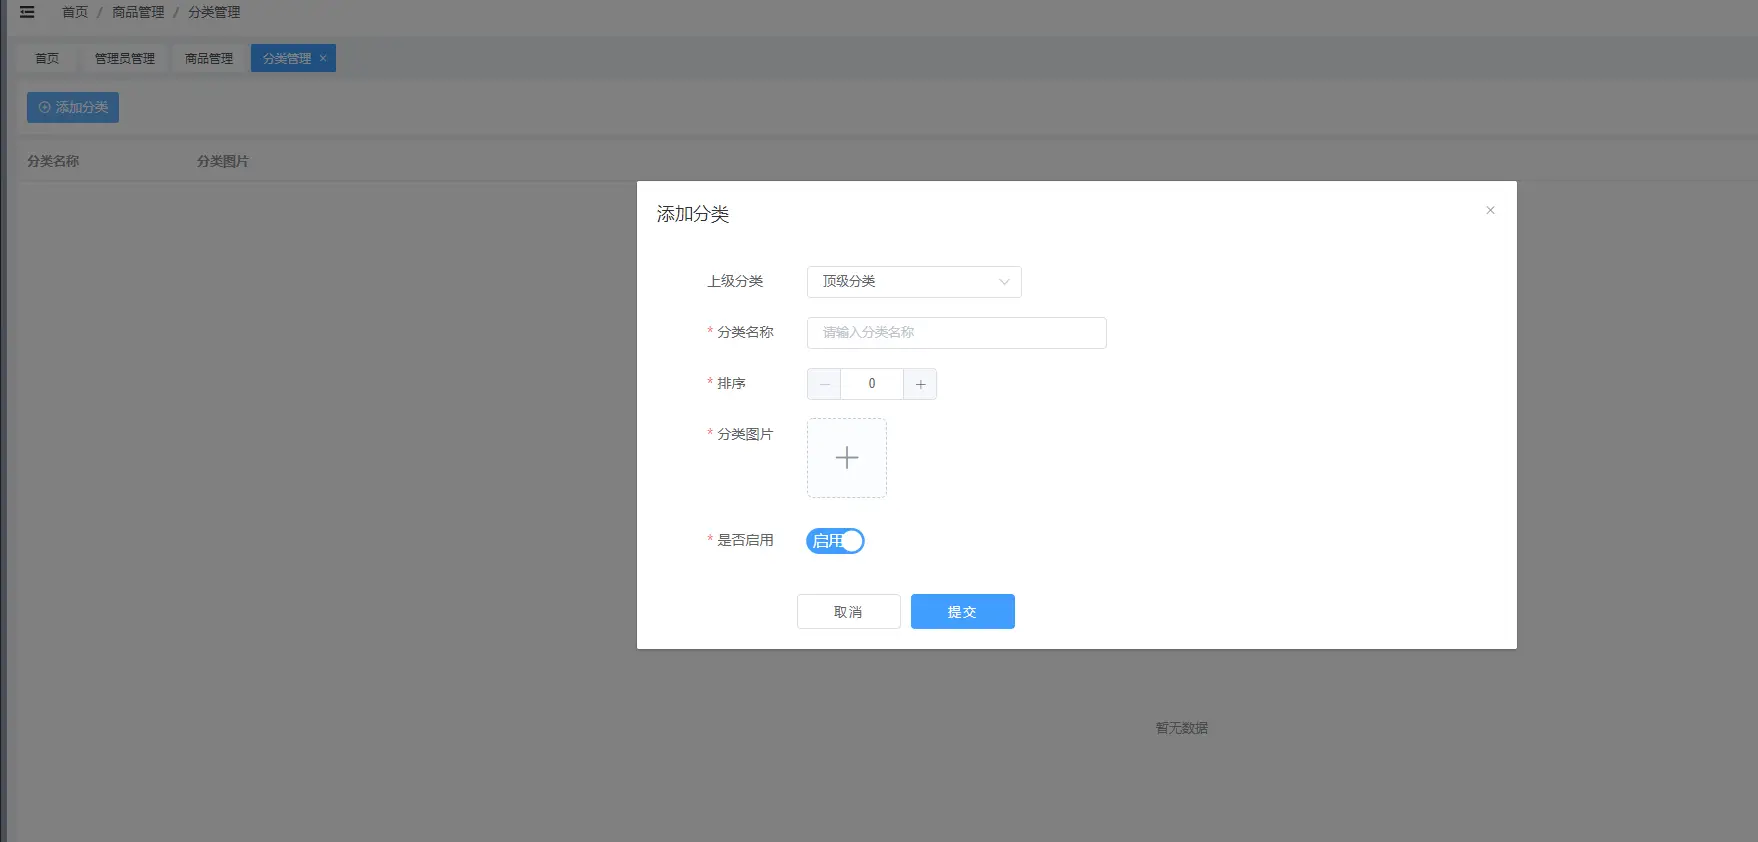Select the 分类管理 tab
The height and width of the screenshot is (842, 1758).
tap(286, 59)
